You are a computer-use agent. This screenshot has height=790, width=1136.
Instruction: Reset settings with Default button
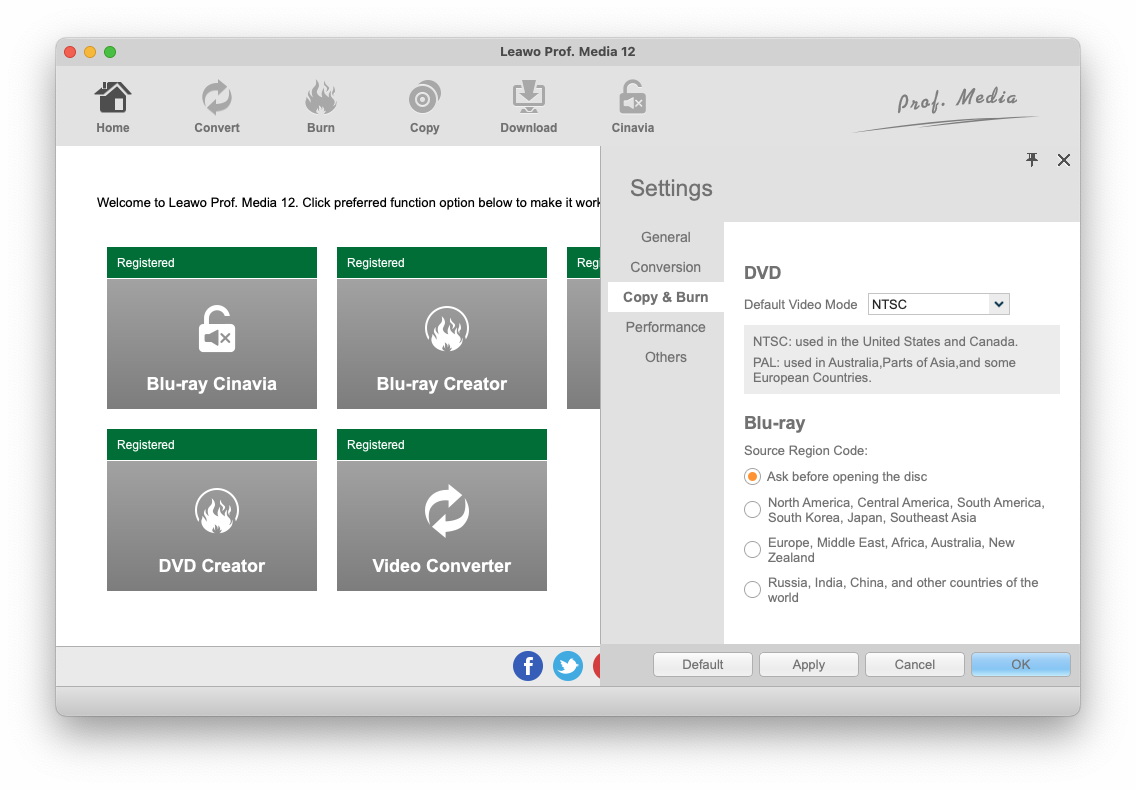pos(703,664)
